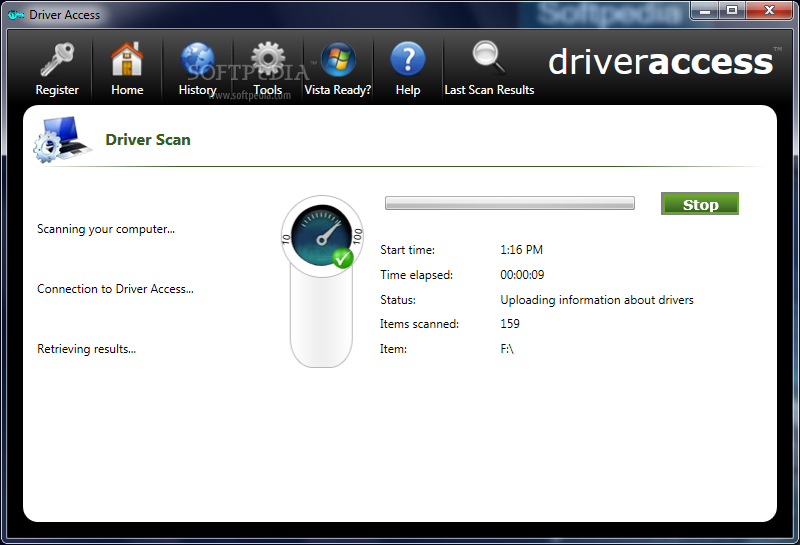Click the 'Start time:' label
The image size is (800, 545).
407,250
